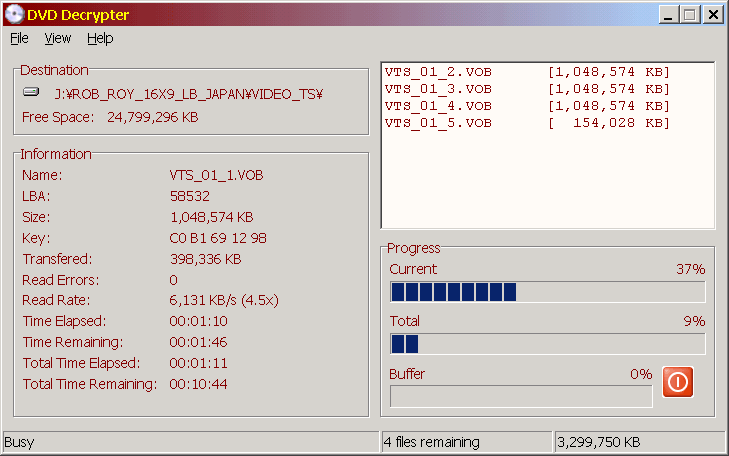Open the View menu
This screenshot has width=729, height=456.
tap(58, 38)
